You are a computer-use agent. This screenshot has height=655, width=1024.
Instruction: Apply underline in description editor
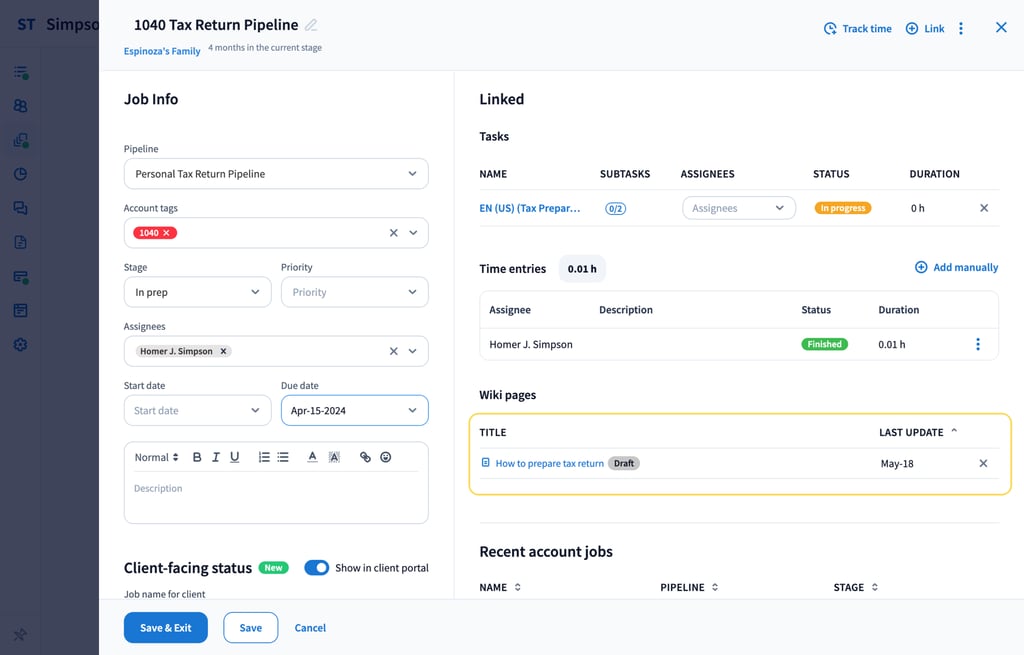point(234,457)
